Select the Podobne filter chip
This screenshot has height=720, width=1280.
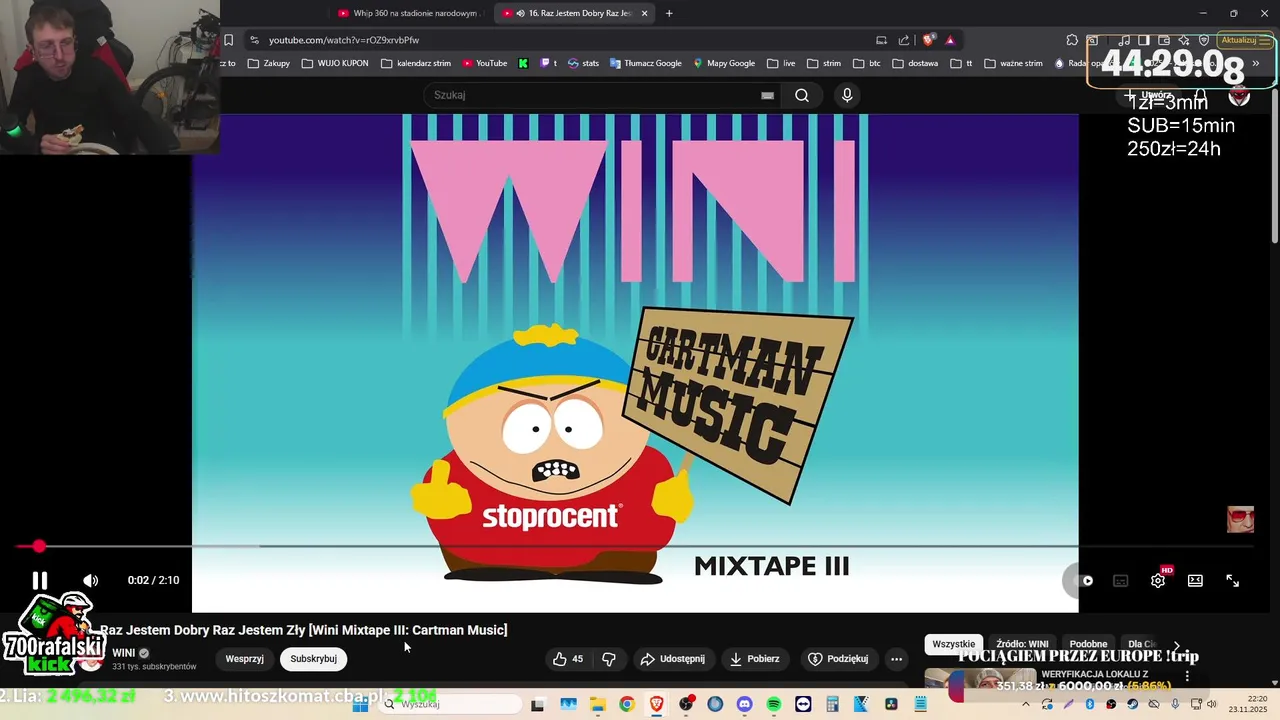click(x=1088, y=644)
